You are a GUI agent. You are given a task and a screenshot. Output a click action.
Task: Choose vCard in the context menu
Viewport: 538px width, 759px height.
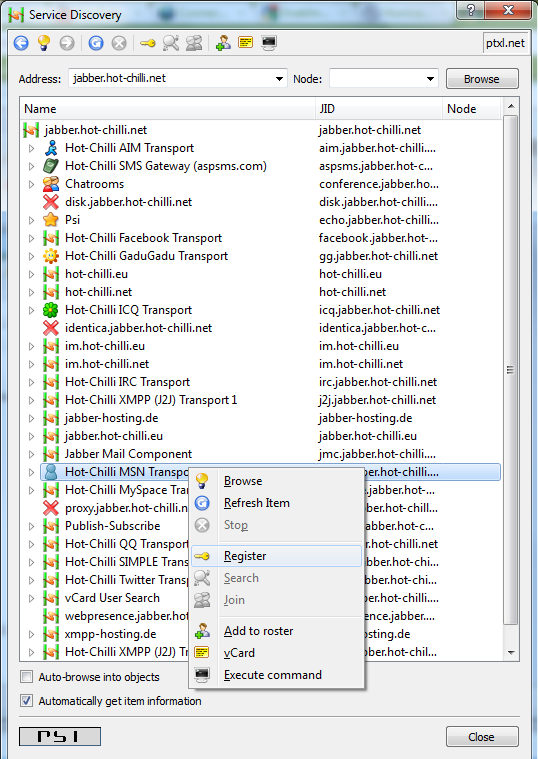[x=277, y=653]
